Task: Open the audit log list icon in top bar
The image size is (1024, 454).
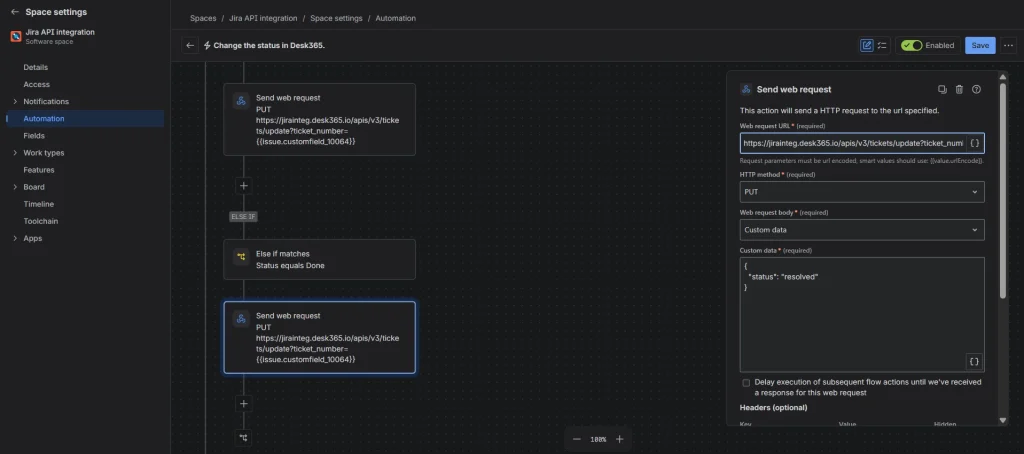Action: coord(882,46)
